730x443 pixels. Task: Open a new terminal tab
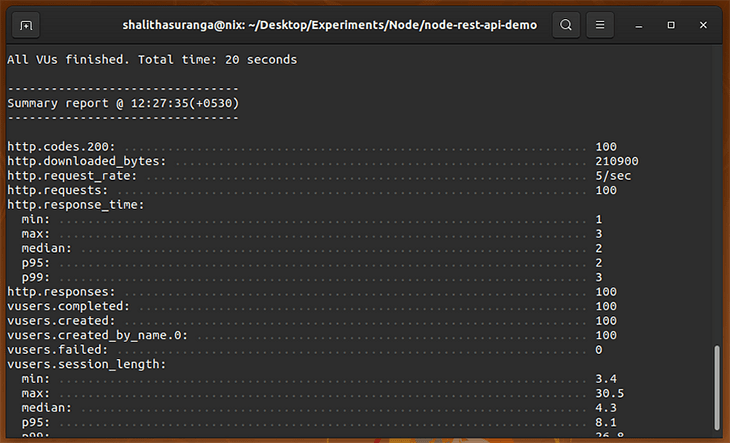point(26,25)
